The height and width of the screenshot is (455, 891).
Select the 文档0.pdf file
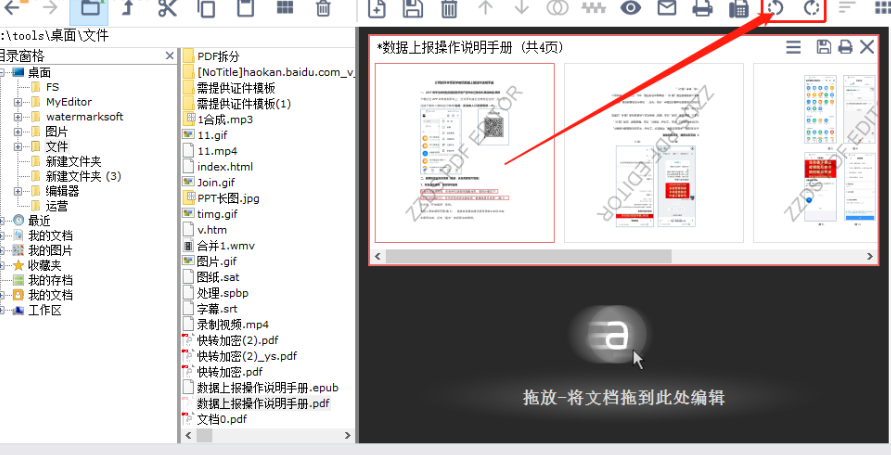[x=222, y=420]
